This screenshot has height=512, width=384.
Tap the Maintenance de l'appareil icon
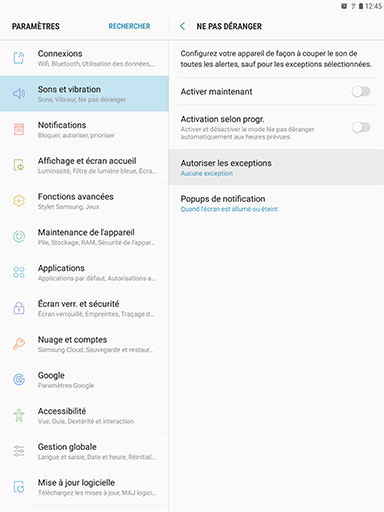click(19, 236)
